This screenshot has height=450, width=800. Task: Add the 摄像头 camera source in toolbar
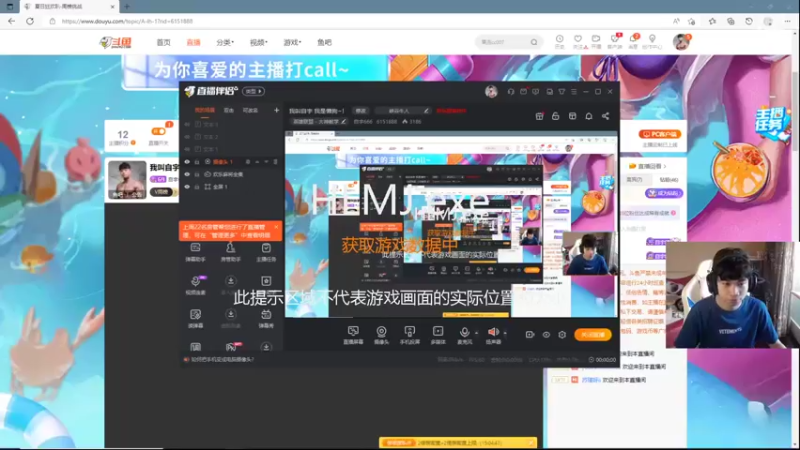[x=381, y=335]
